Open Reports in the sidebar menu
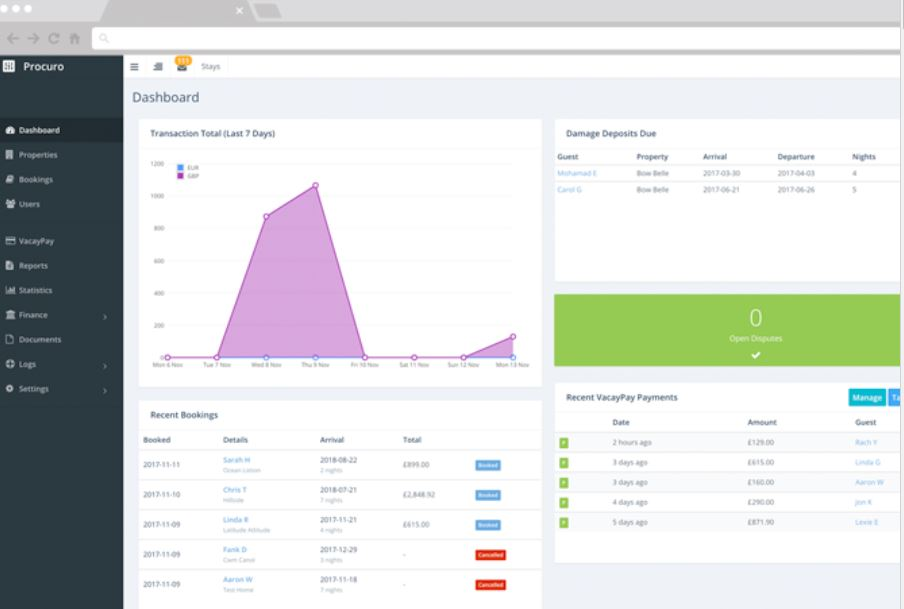The image size is (904, 609). click(27, 266)
